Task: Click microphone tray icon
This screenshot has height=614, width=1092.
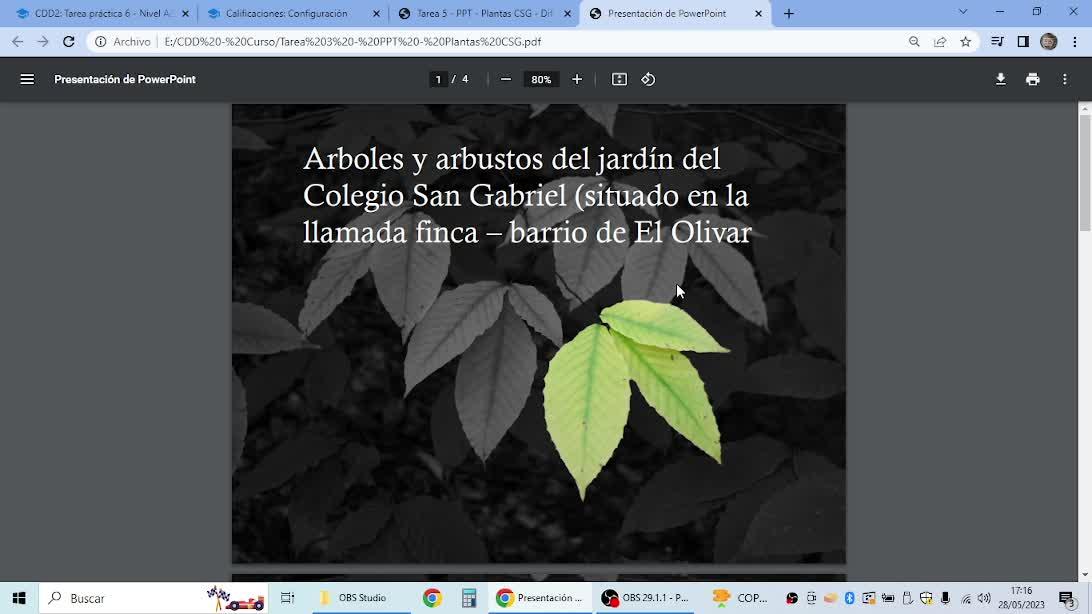Action: pyautogui.click(x=945, y=598)
